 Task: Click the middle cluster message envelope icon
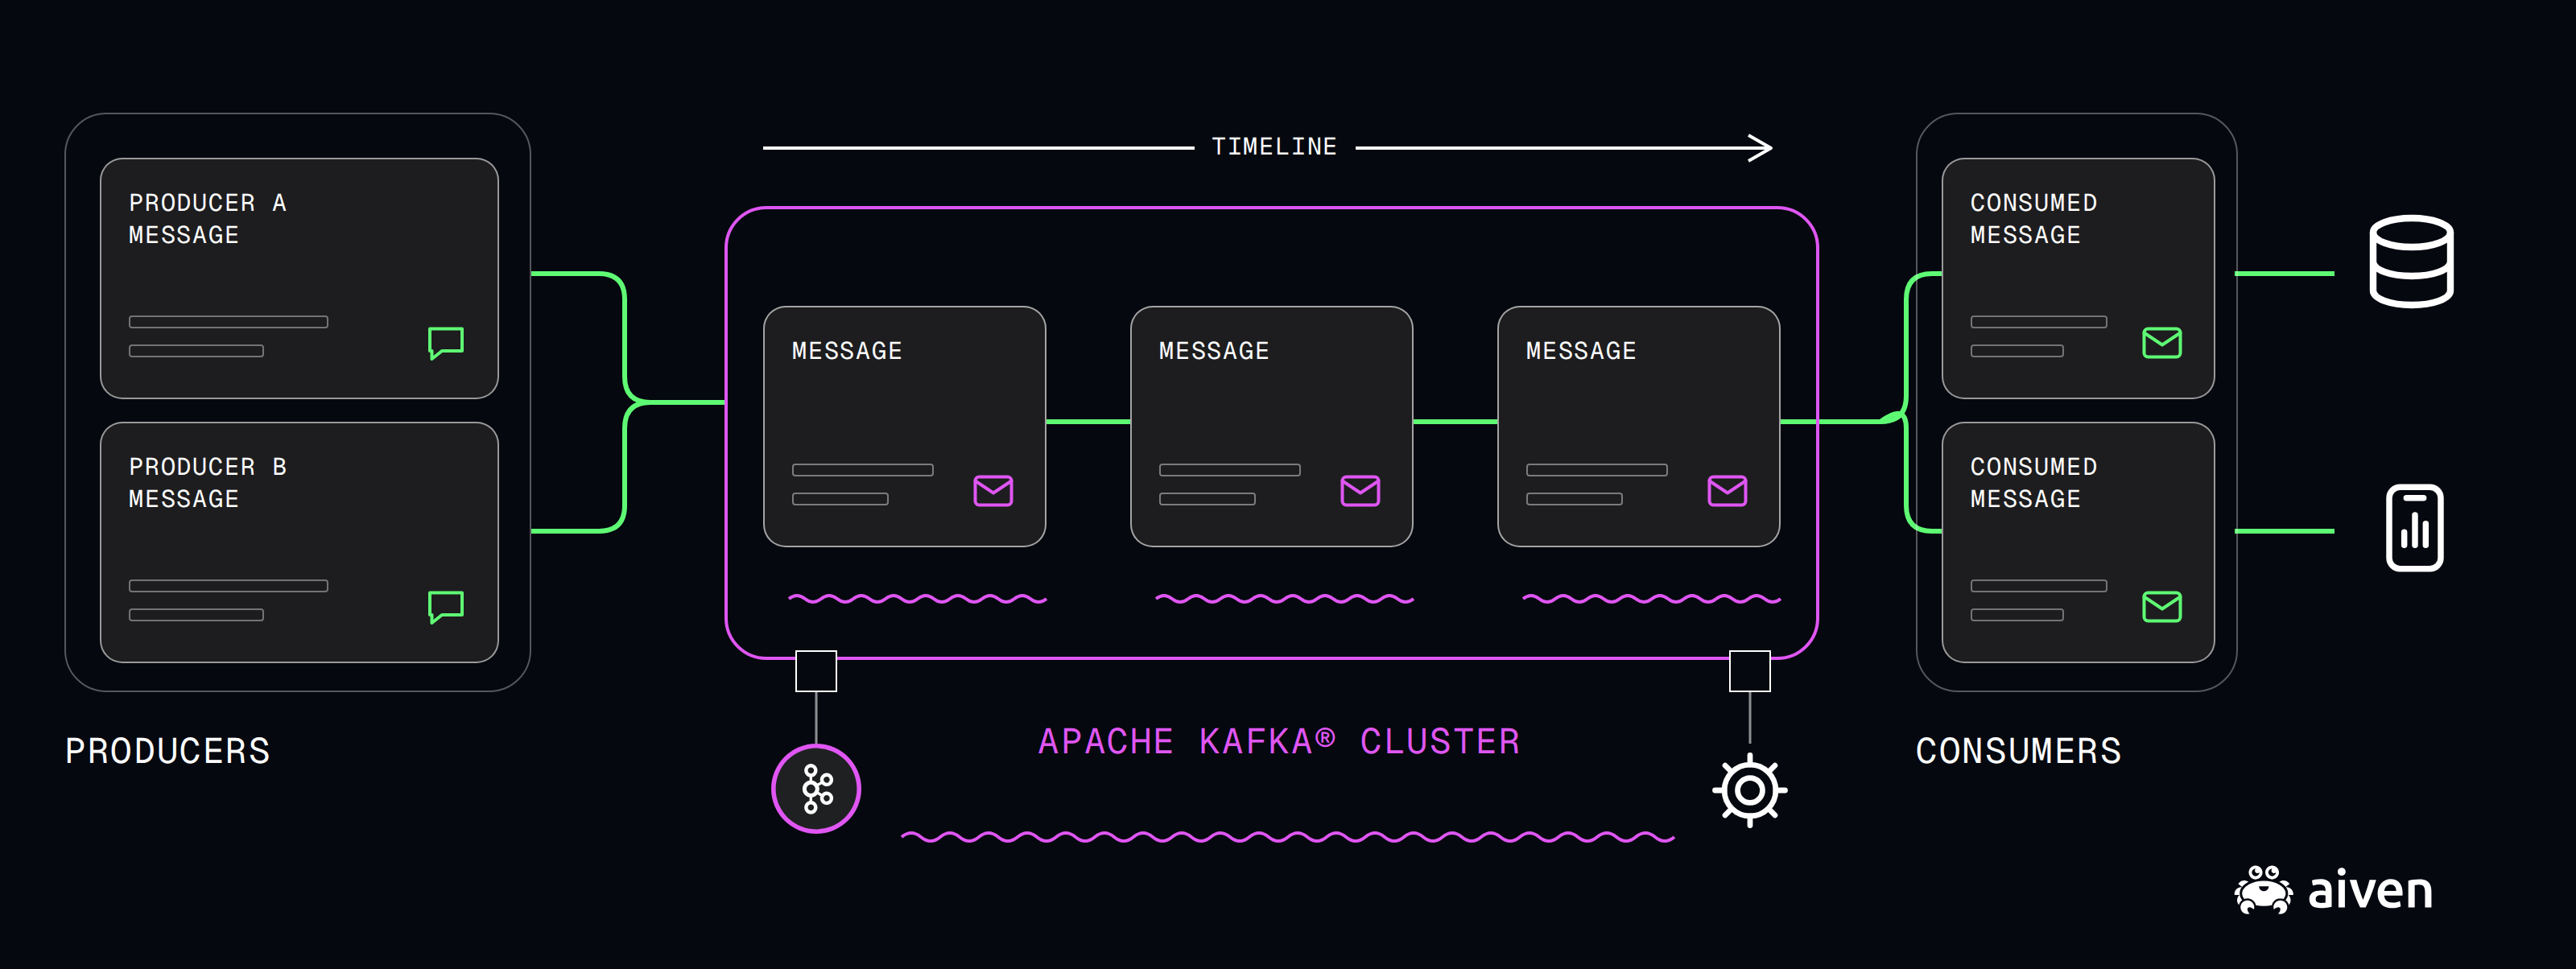click(1360, 491)
